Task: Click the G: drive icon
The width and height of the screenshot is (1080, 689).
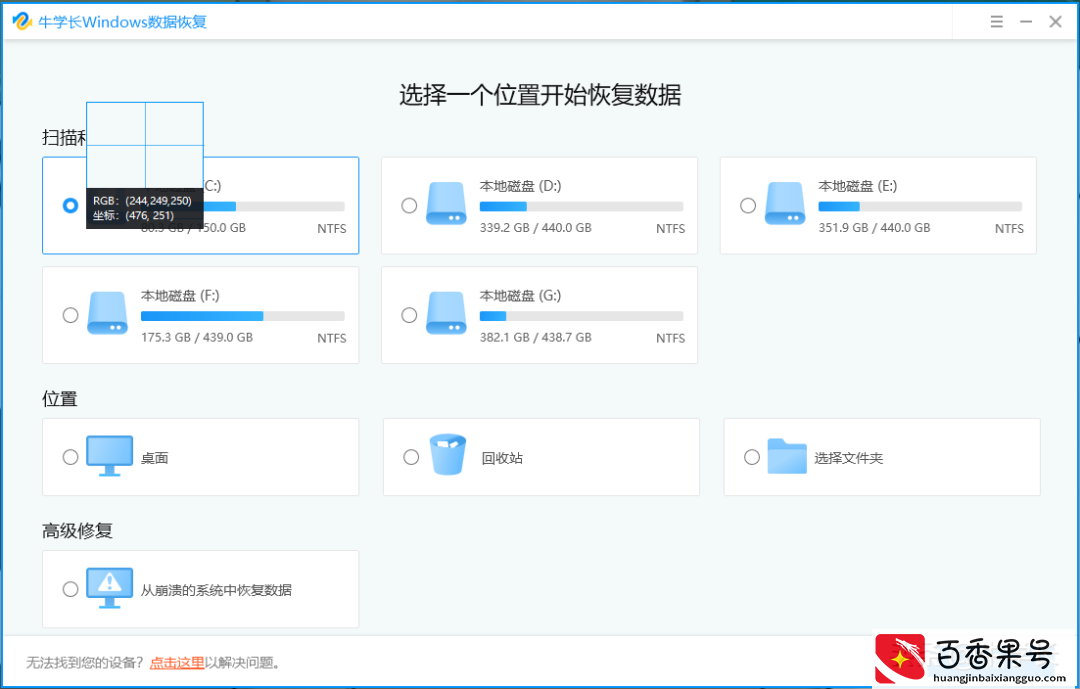Action: (x=446, y=313)
